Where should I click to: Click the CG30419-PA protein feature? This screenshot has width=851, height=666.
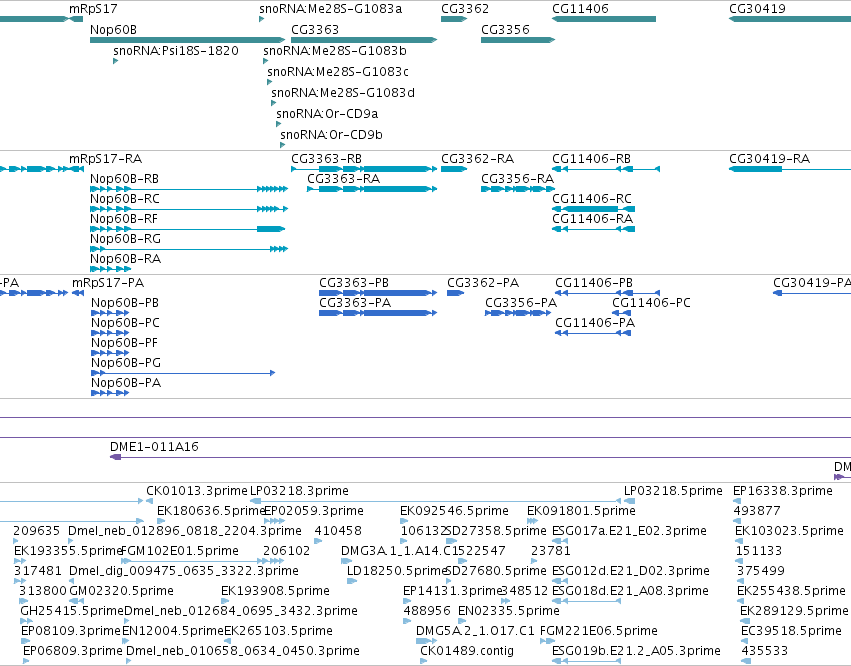[x=812, y=293]
